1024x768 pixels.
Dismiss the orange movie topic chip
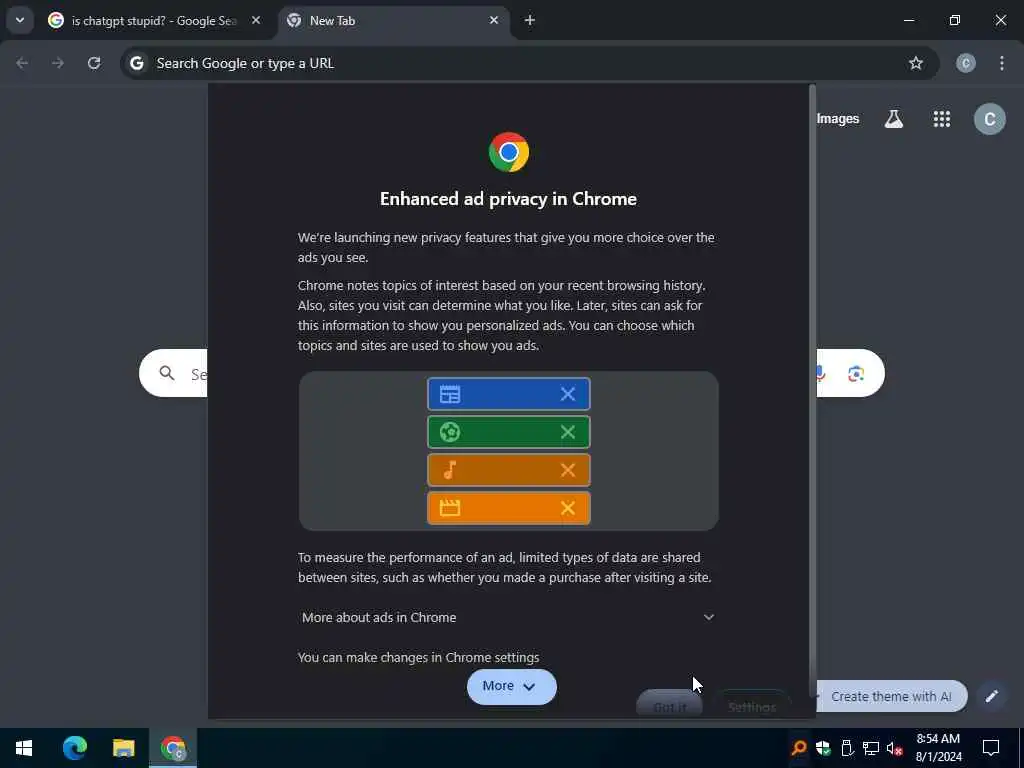point(568,507)
